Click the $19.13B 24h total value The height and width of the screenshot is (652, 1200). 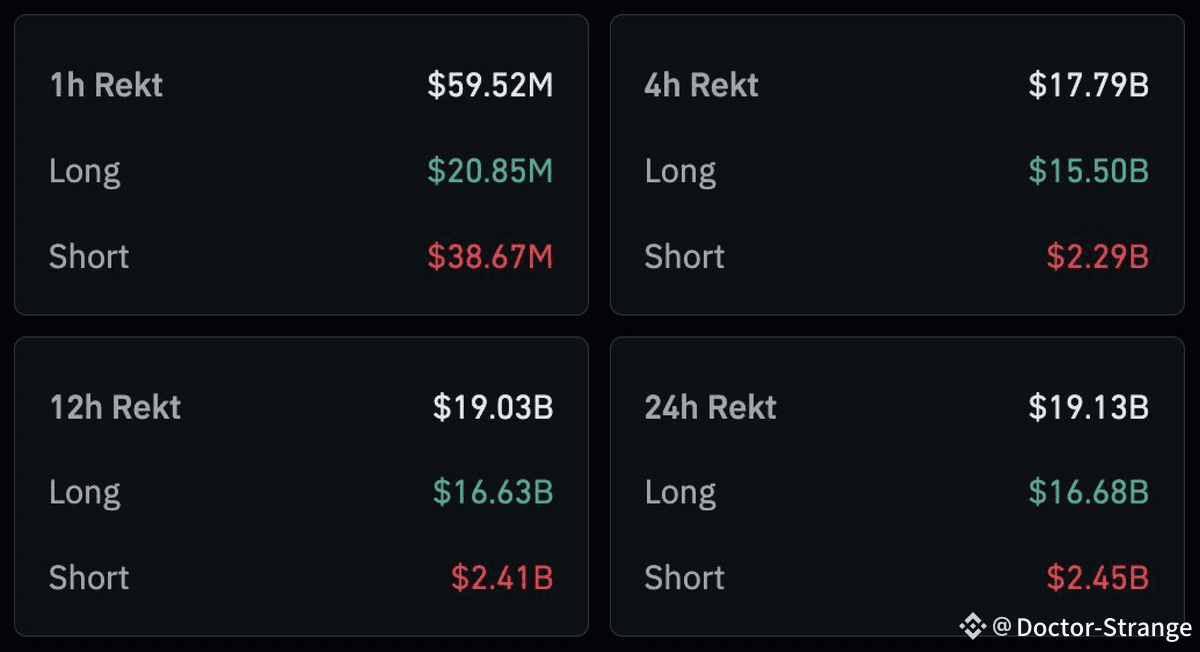pyautogui.click(x=1089, y=407)
